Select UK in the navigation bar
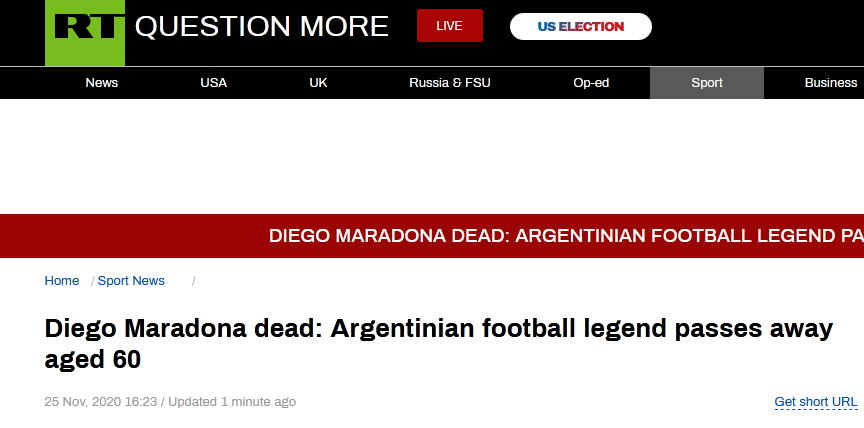This screenshot has width=864, height=428. (318, 83)
